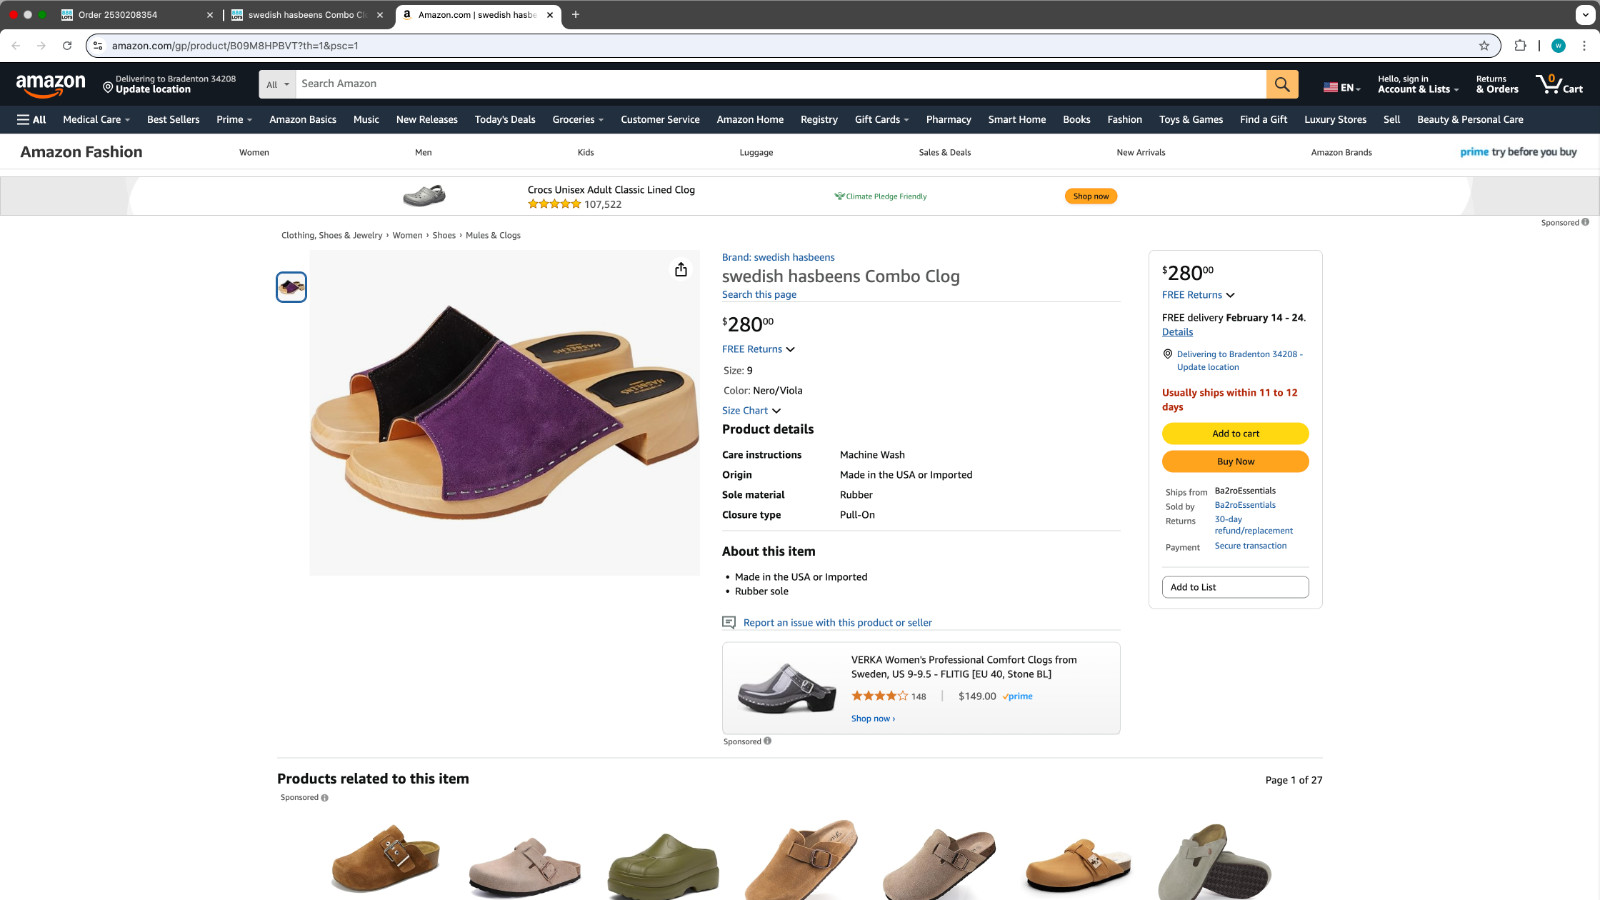
Task: Click the Chrome three-dot menu icon
Action: coord(1584,45)
